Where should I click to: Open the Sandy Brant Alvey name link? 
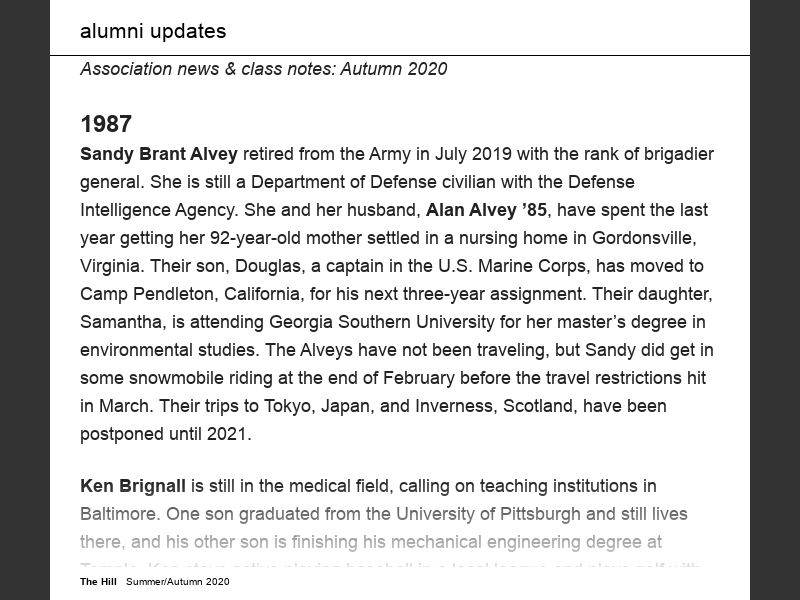[159, 154]
